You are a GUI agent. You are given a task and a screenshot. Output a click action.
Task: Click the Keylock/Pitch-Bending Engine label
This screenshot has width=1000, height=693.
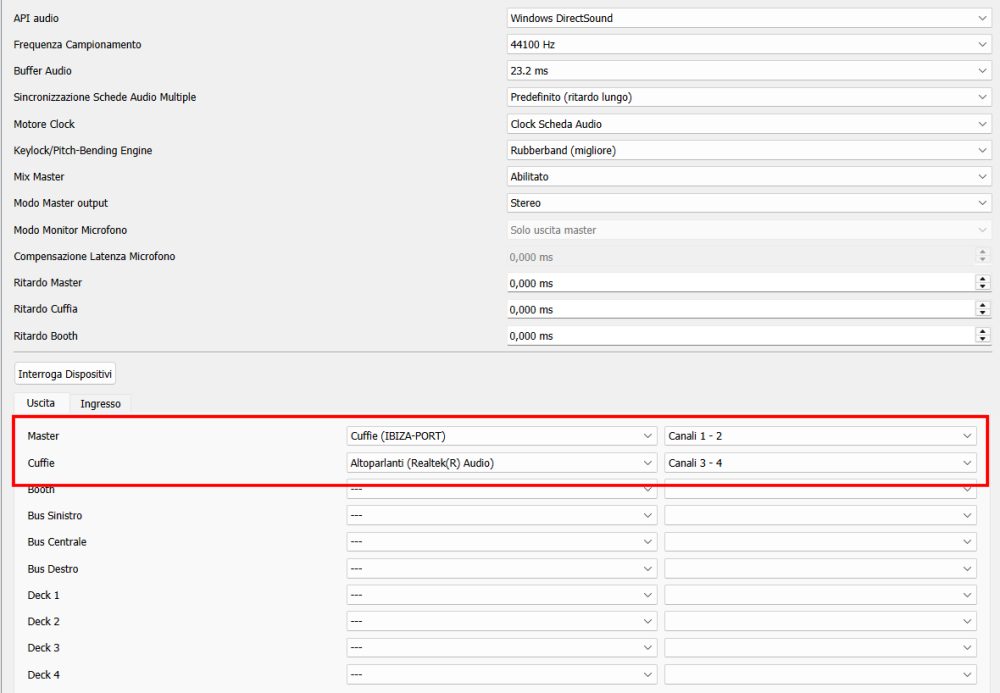coord(83,150)
